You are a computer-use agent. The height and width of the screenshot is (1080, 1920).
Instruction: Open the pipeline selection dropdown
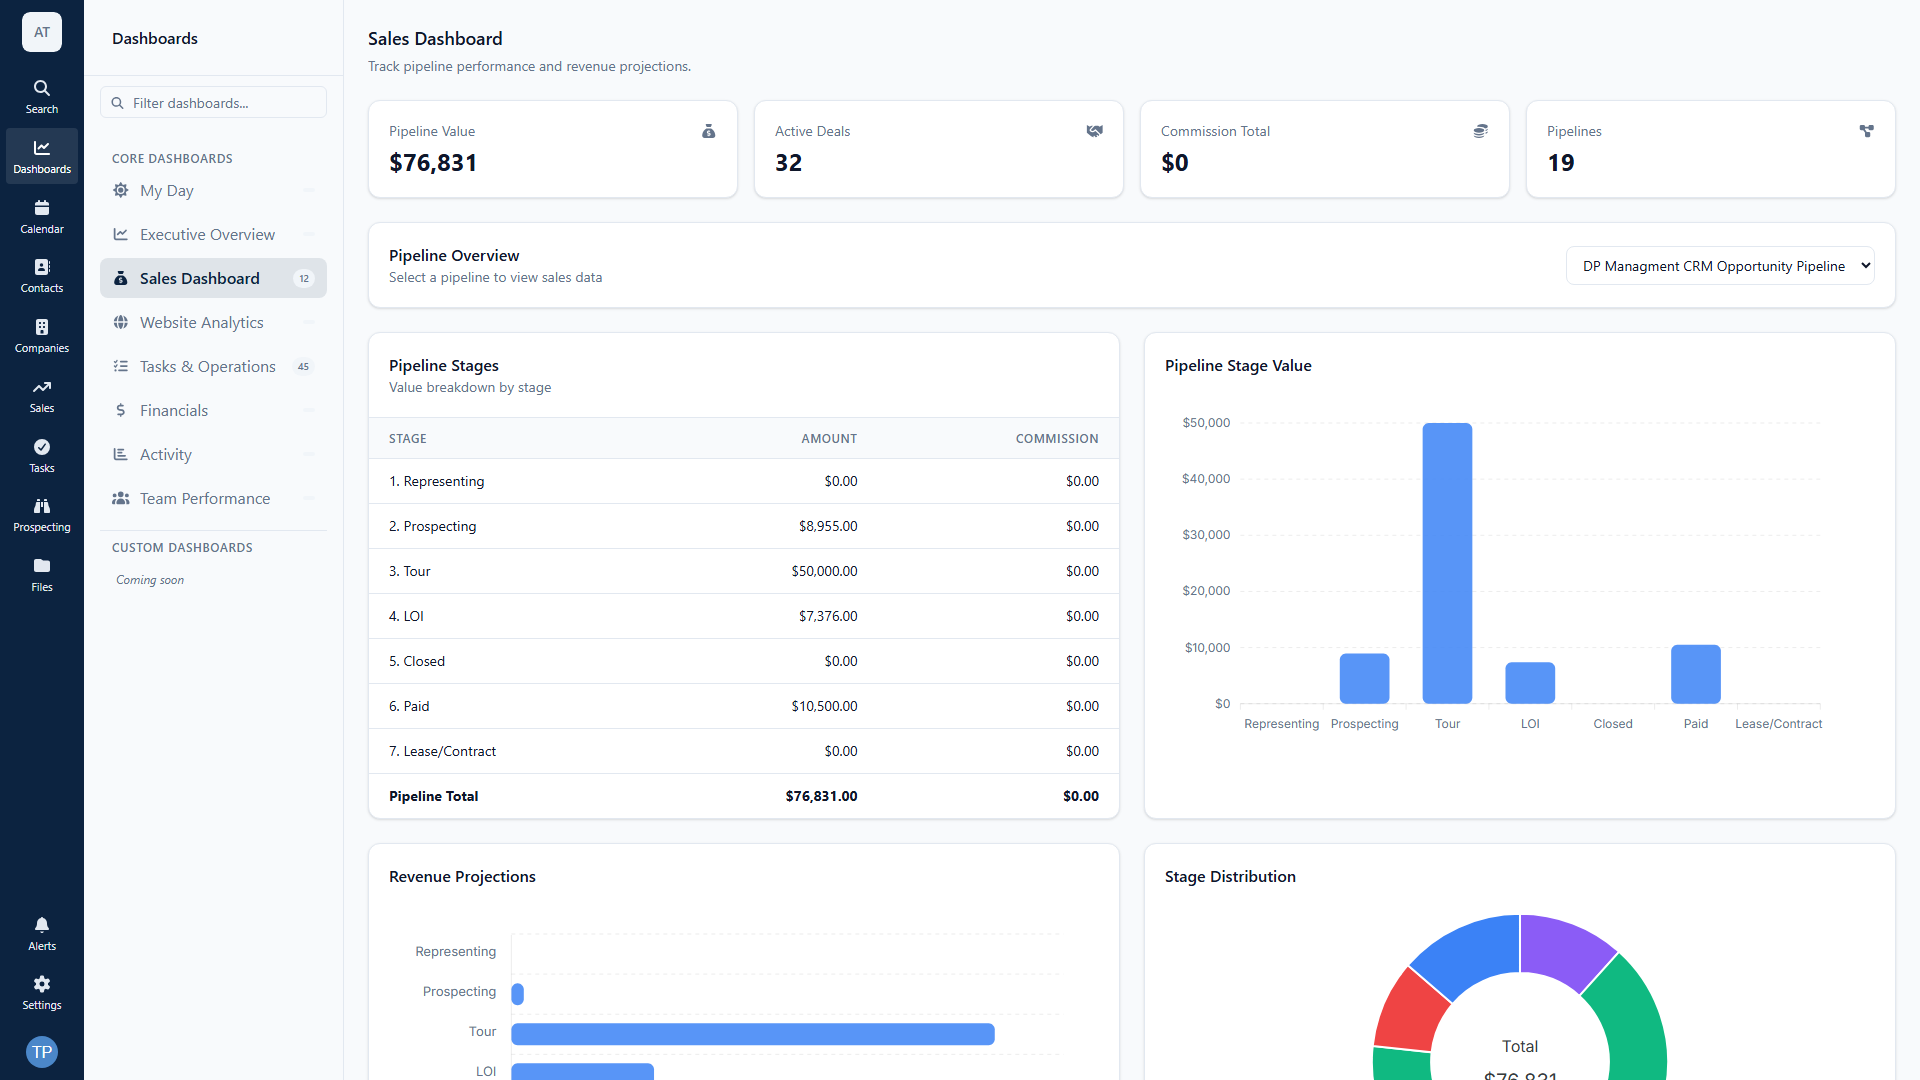tap(1720, 266)
